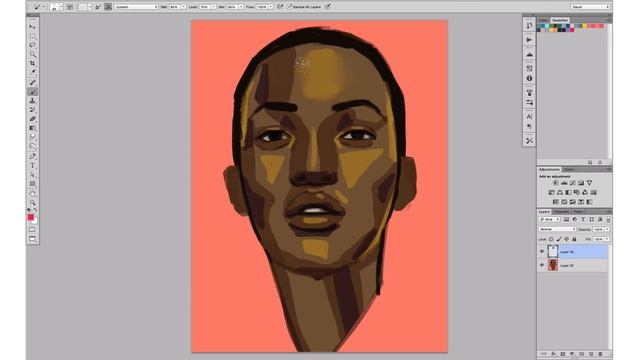This screenshot has width=640, height=360.
Task: Toggle lock image pixels brush icon
Action: (559, 239)
